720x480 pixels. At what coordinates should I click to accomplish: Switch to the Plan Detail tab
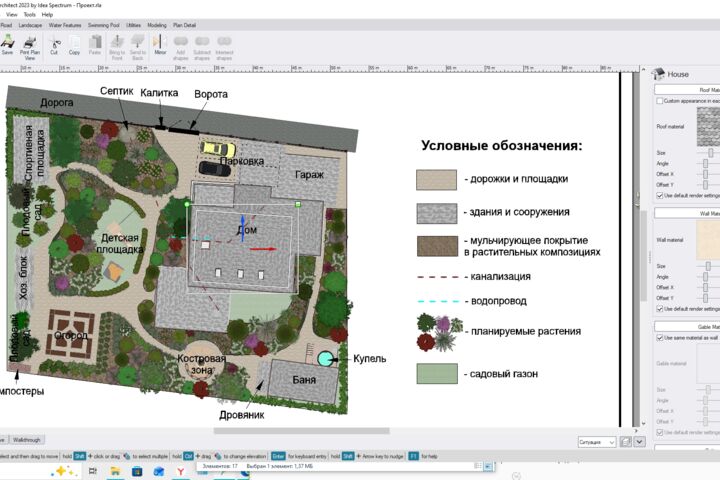pyautogui.click(x=184, y=25)
